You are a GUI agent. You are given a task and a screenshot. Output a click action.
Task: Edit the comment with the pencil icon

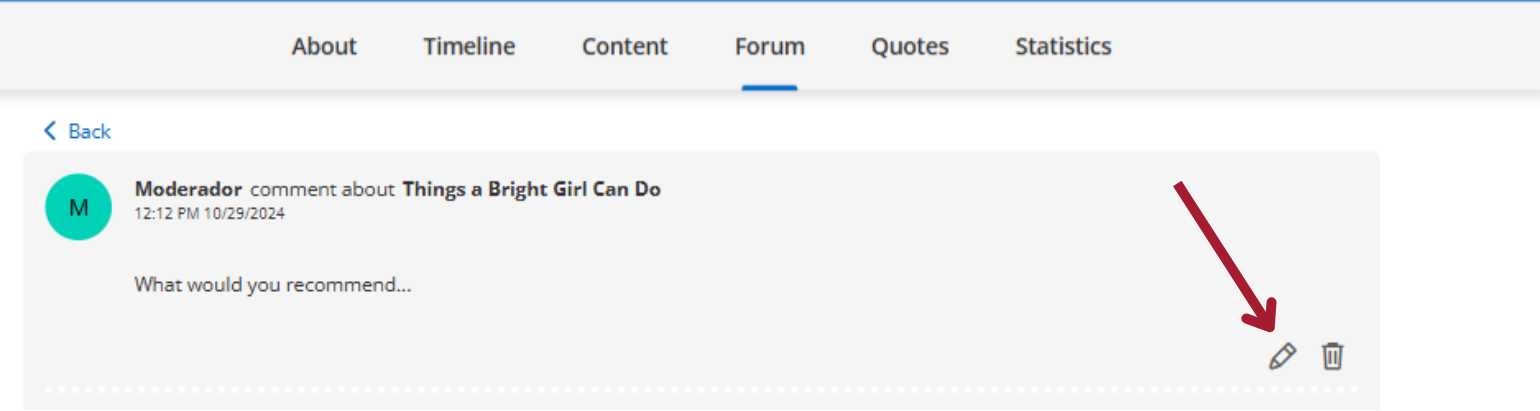[x=1282, y=356]
